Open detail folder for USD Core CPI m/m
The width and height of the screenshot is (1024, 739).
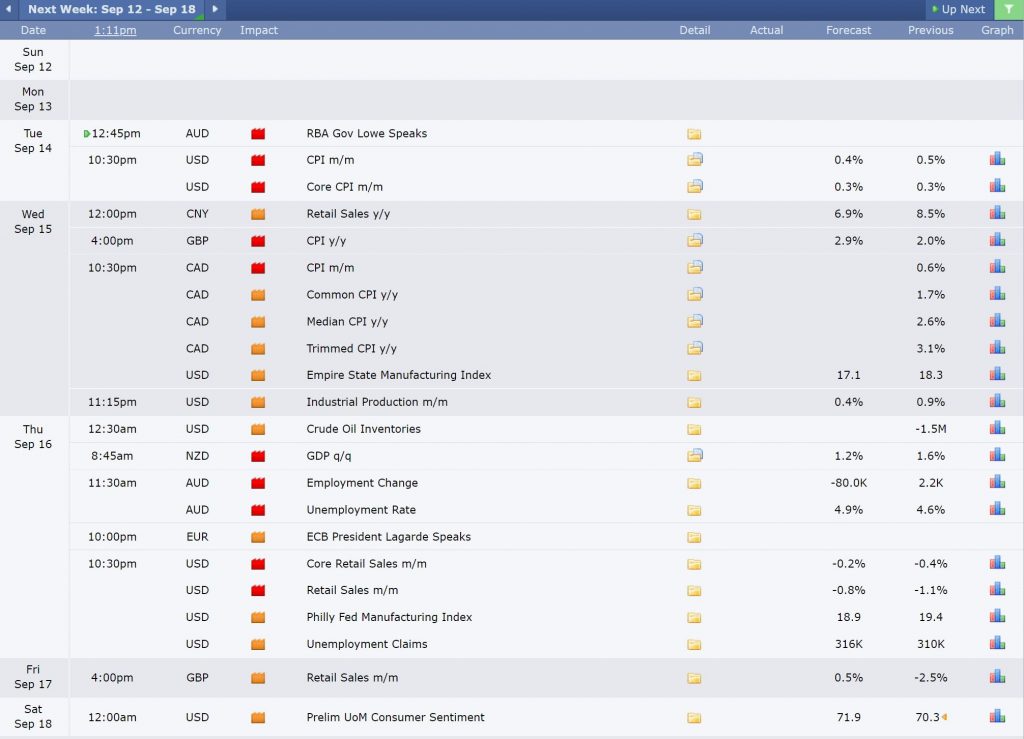pyautogui.click(x=694, y=187)
